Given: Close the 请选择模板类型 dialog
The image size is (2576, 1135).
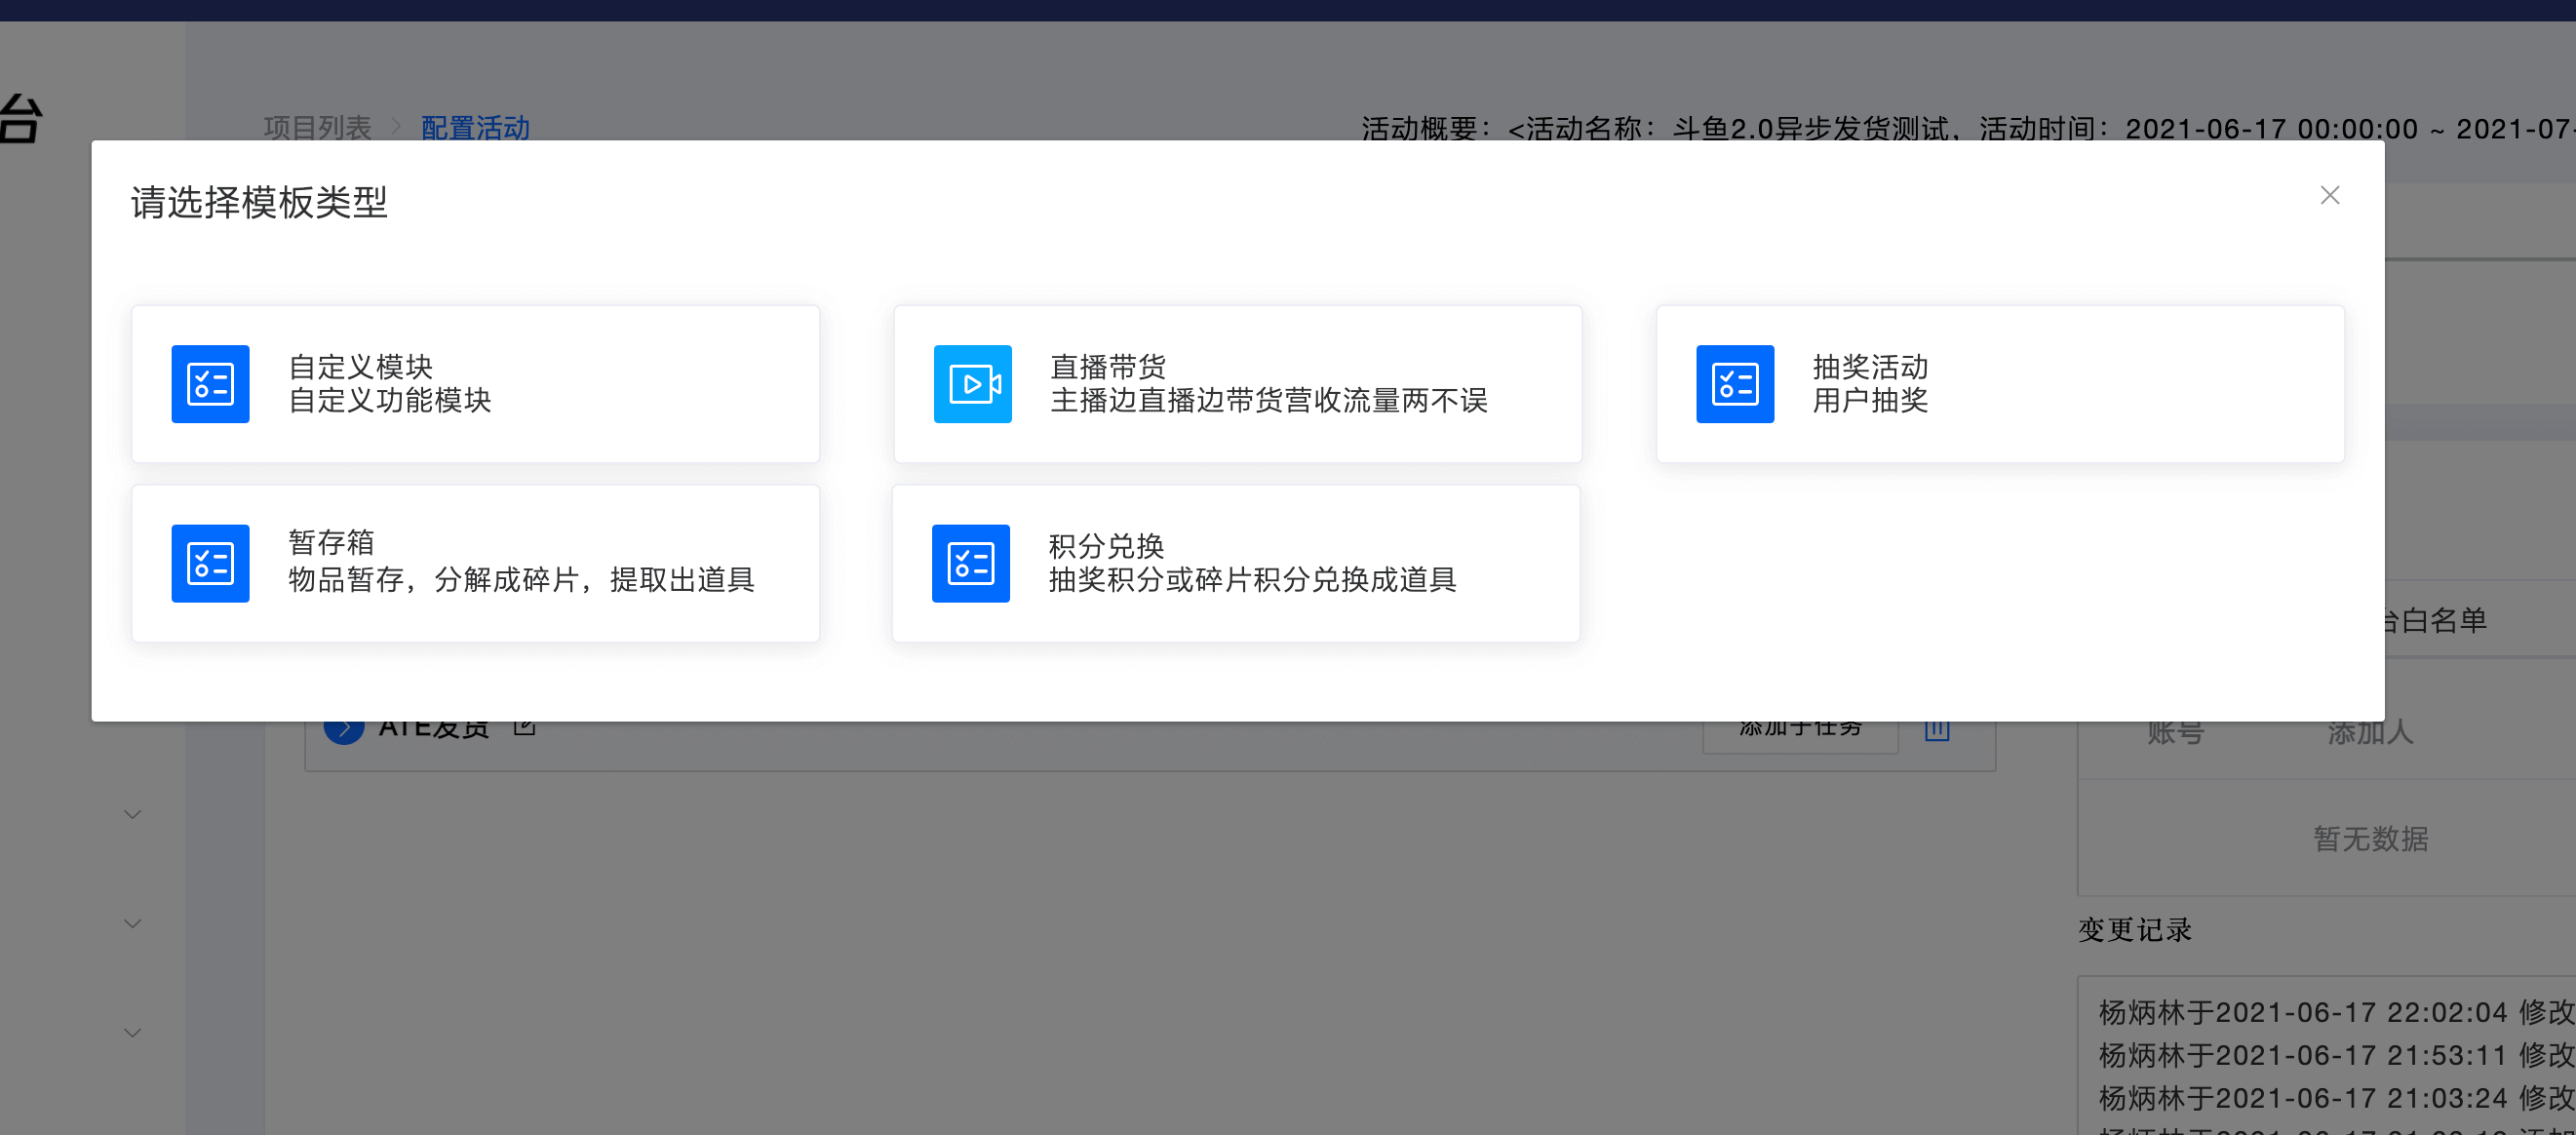Looking at the screenshot, I should 2329,195.
